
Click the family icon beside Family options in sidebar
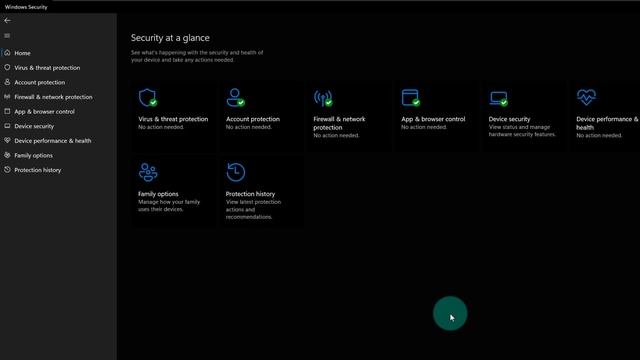tap(7, 155)
